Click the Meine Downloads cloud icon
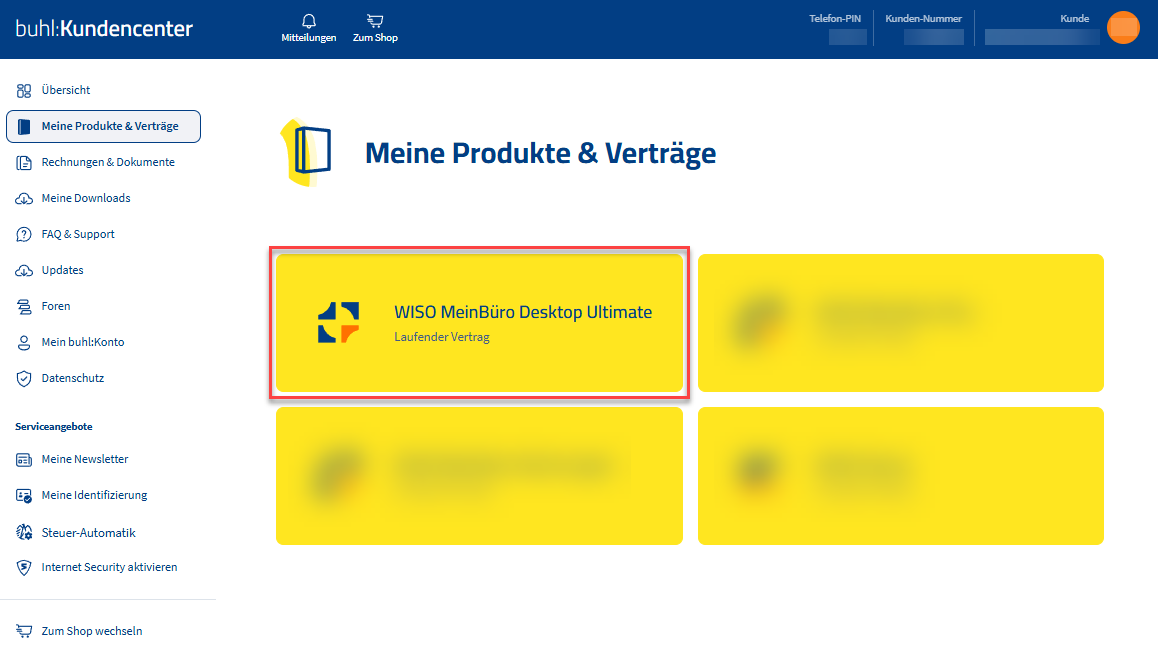Screen dimensions: 1158x672 [x=24, y=199]
